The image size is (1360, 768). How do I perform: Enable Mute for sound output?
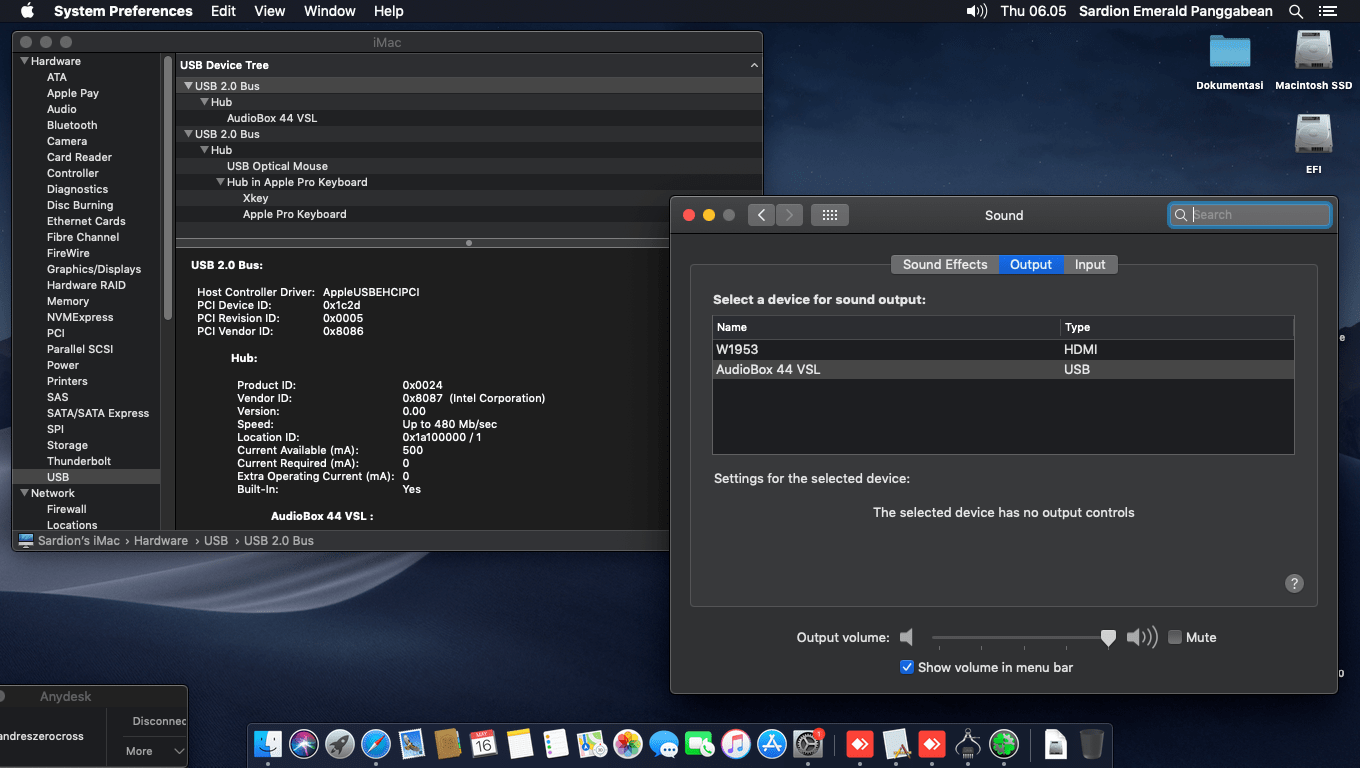[x=1174, y=637]
